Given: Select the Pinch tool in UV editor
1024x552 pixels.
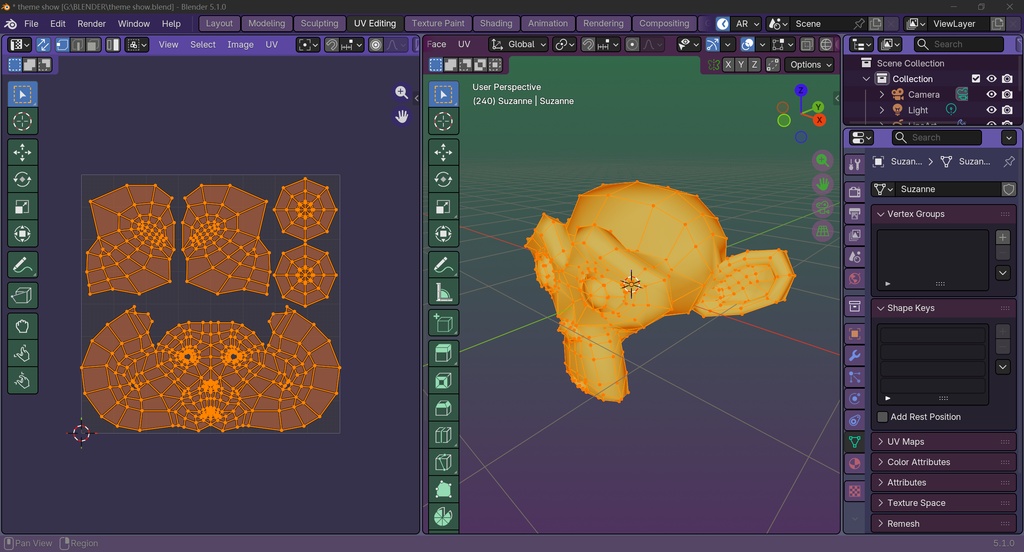Looking at the screenshot, I should (22, 380).
